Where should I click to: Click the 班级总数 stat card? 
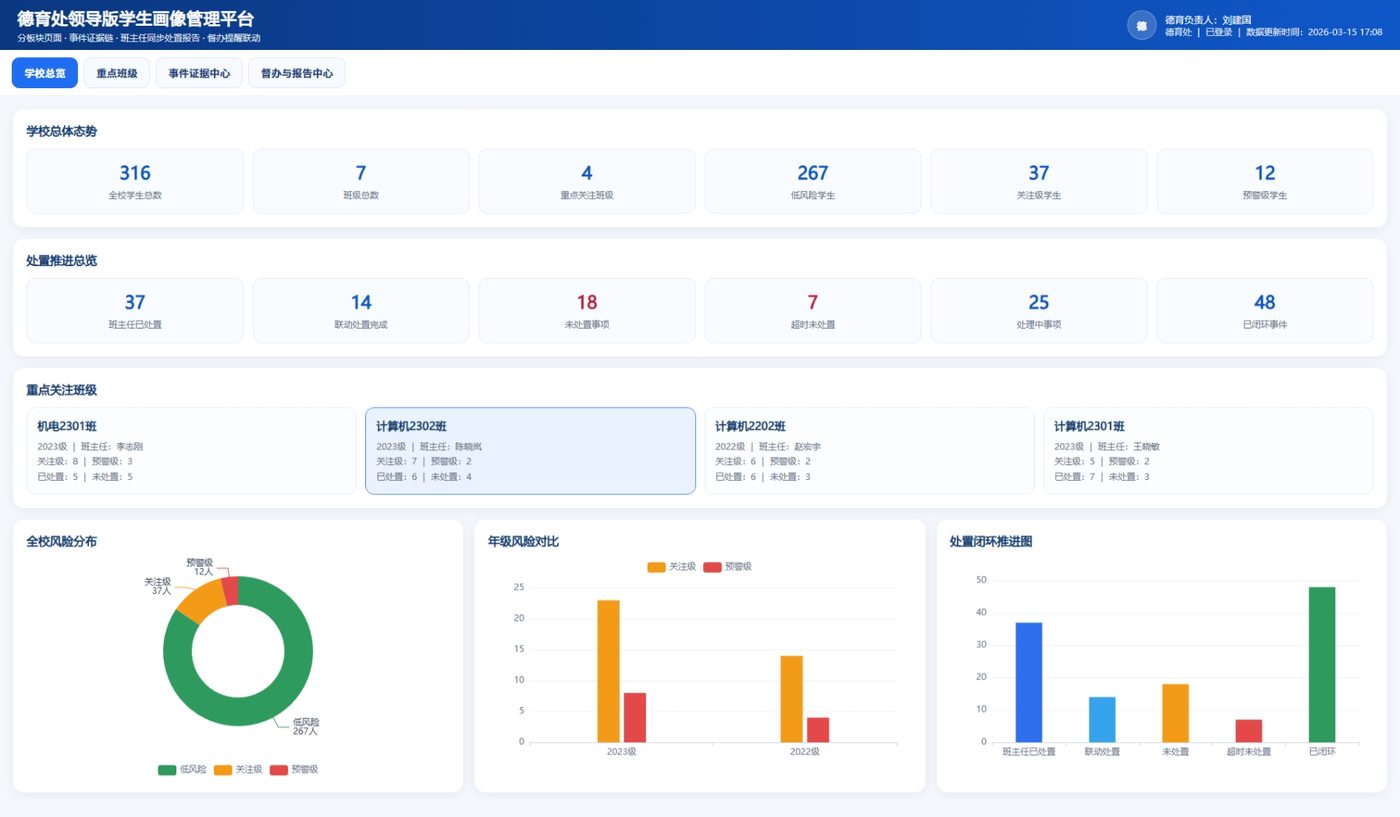(x=361, y=181)
